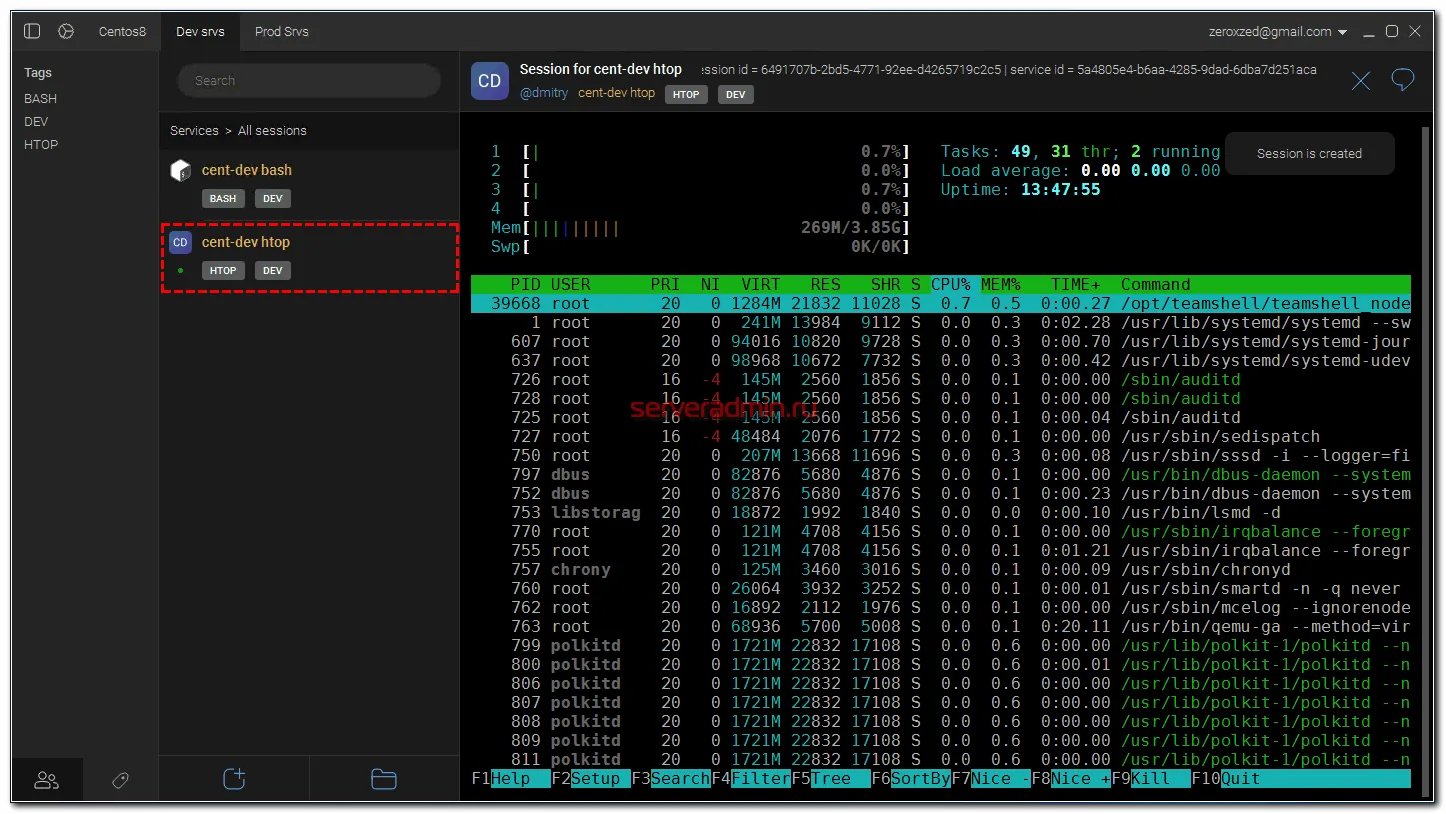Select the cent-dev bash session
The height and width of the screenshot is (814, 1446).
(x=247, y=171)
